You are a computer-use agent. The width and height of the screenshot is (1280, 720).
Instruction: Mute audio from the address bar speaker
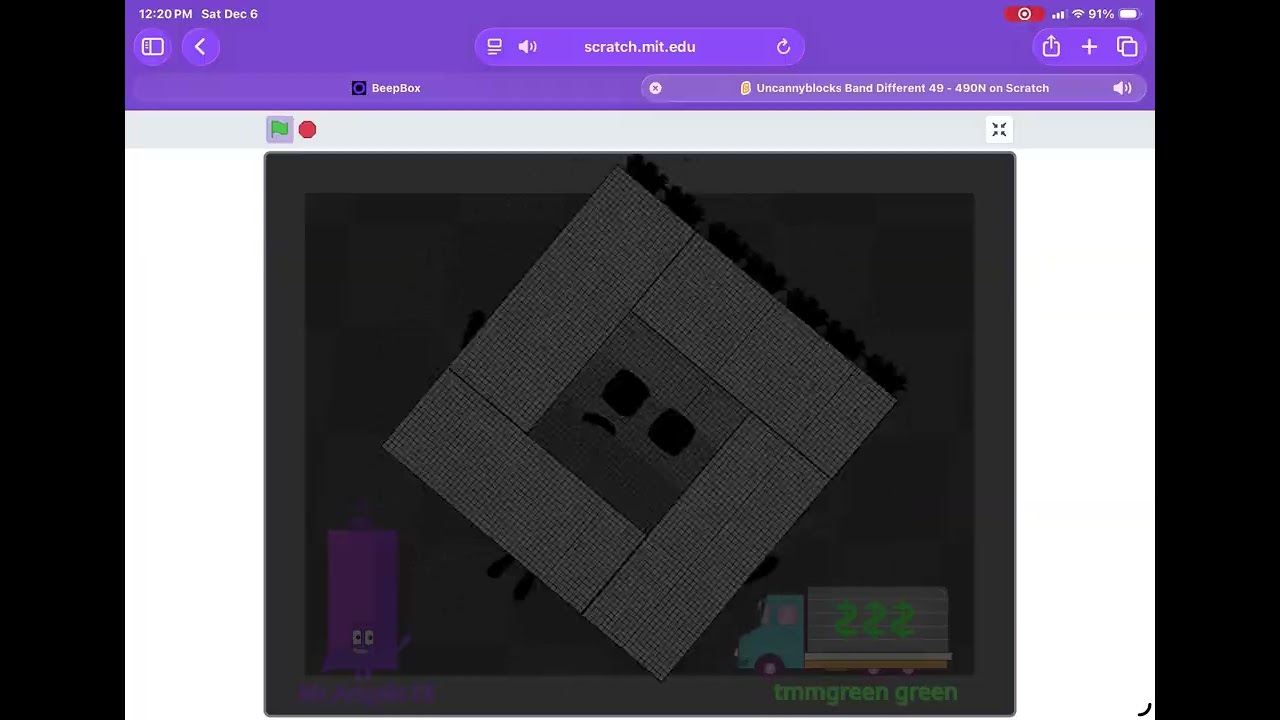[528, 47]
